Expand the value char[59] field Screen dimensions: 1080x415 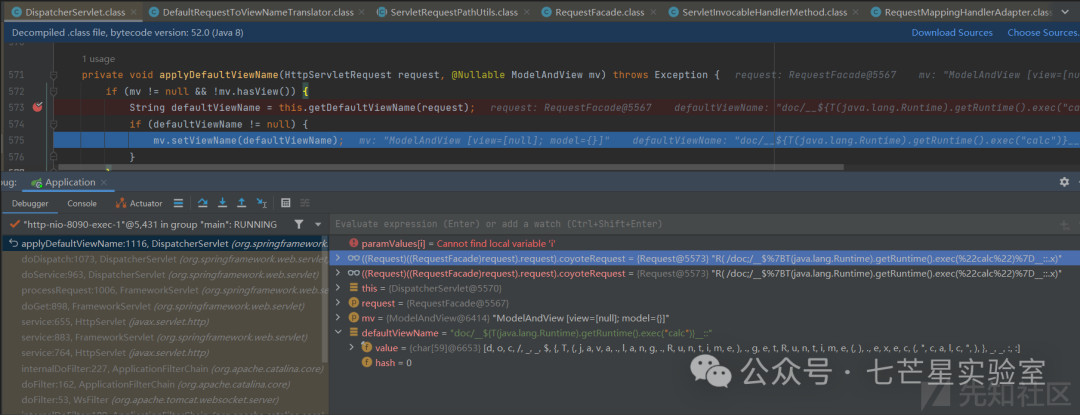(352, 348)
